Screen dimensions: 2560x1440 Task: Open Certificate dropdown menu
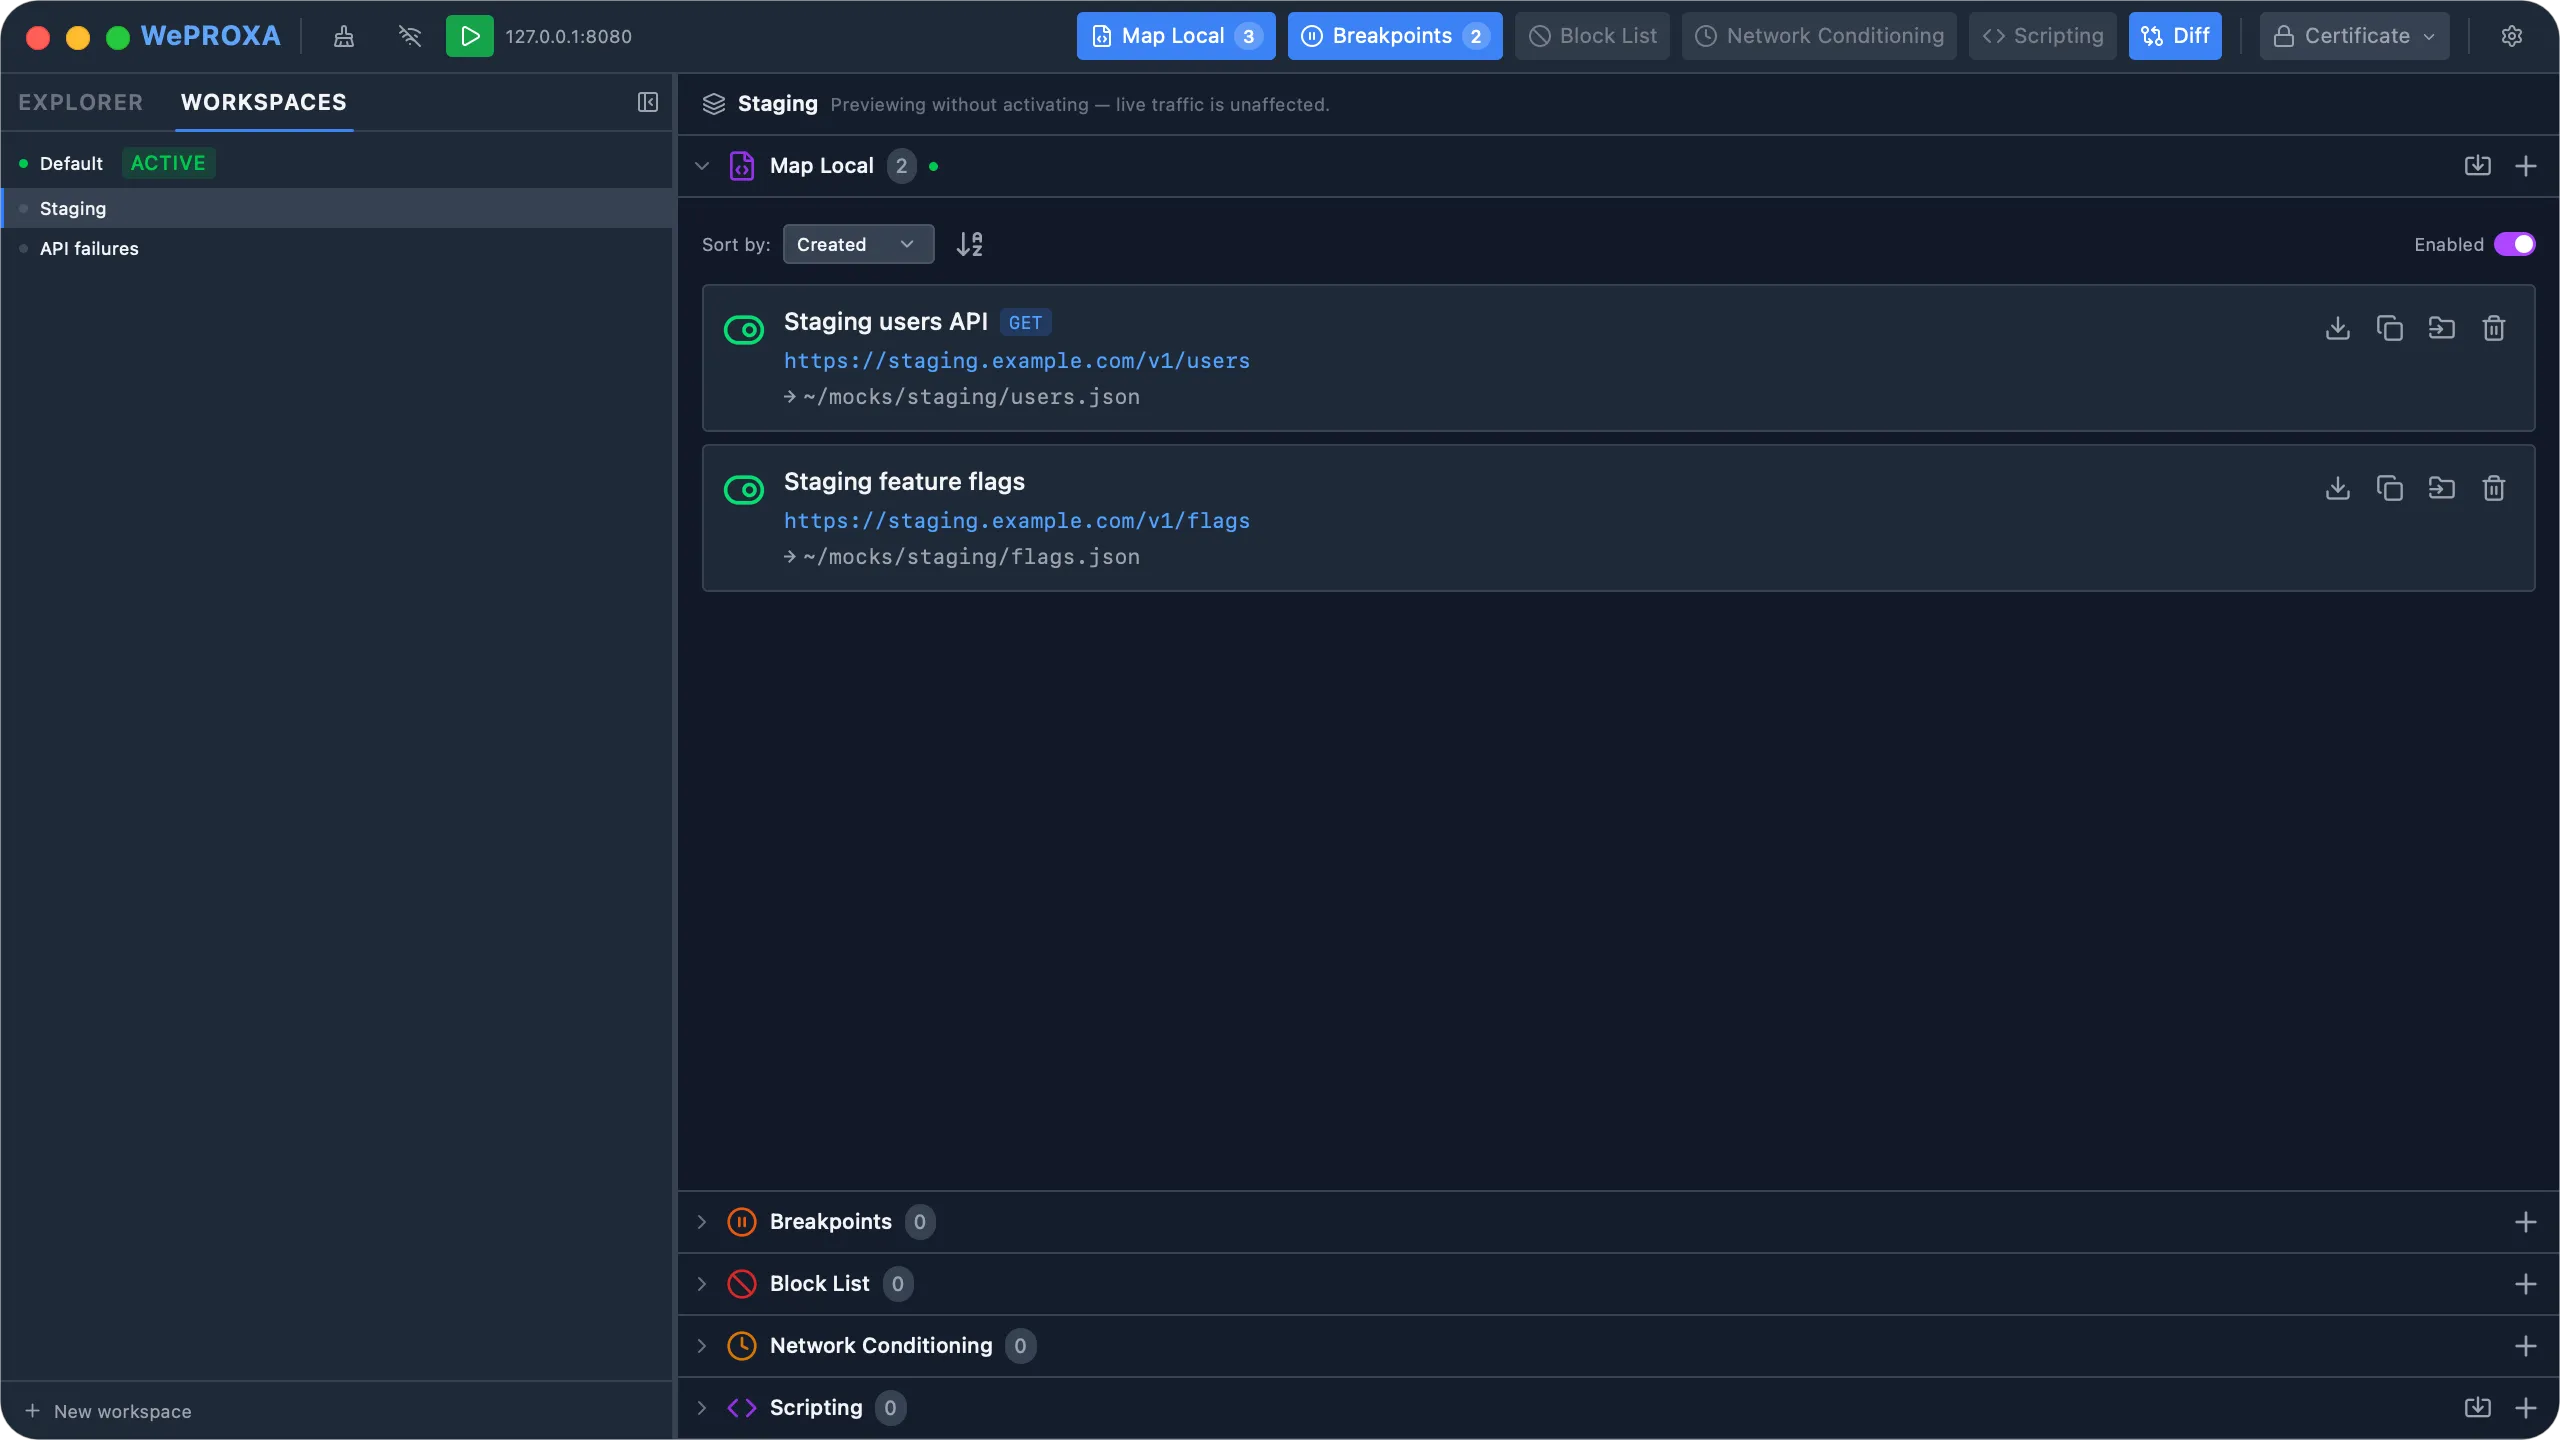coord(2354,36)
